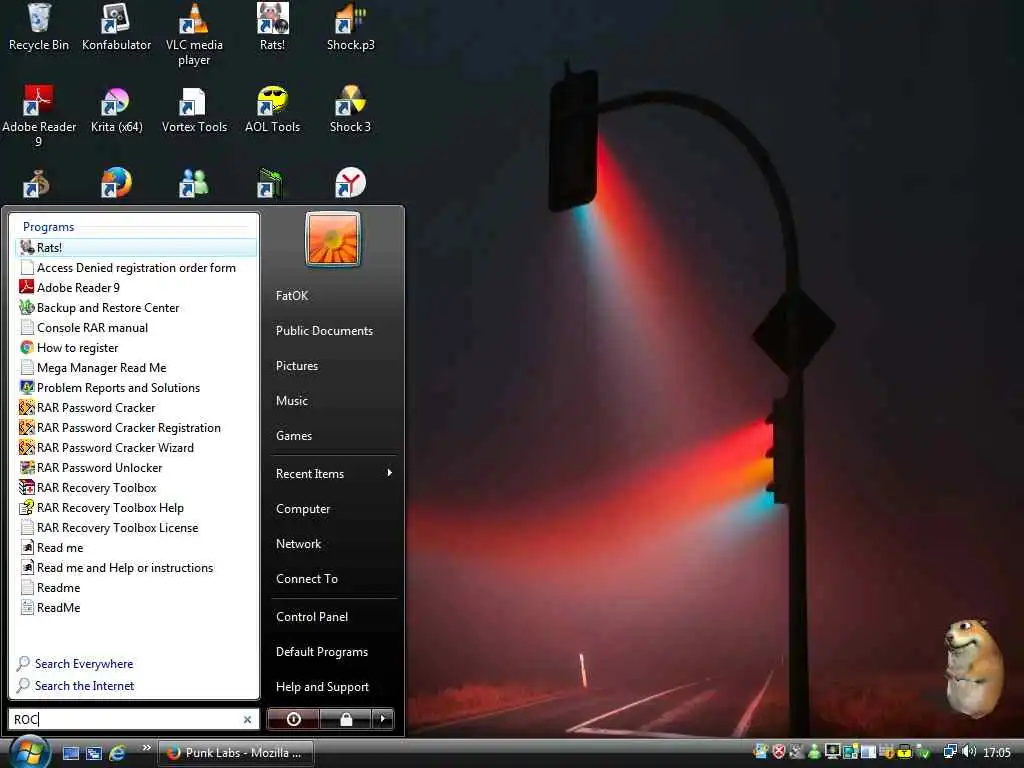Open RAR Recovery Toolbox License
1024x768 pixels.
pos(136,528)
